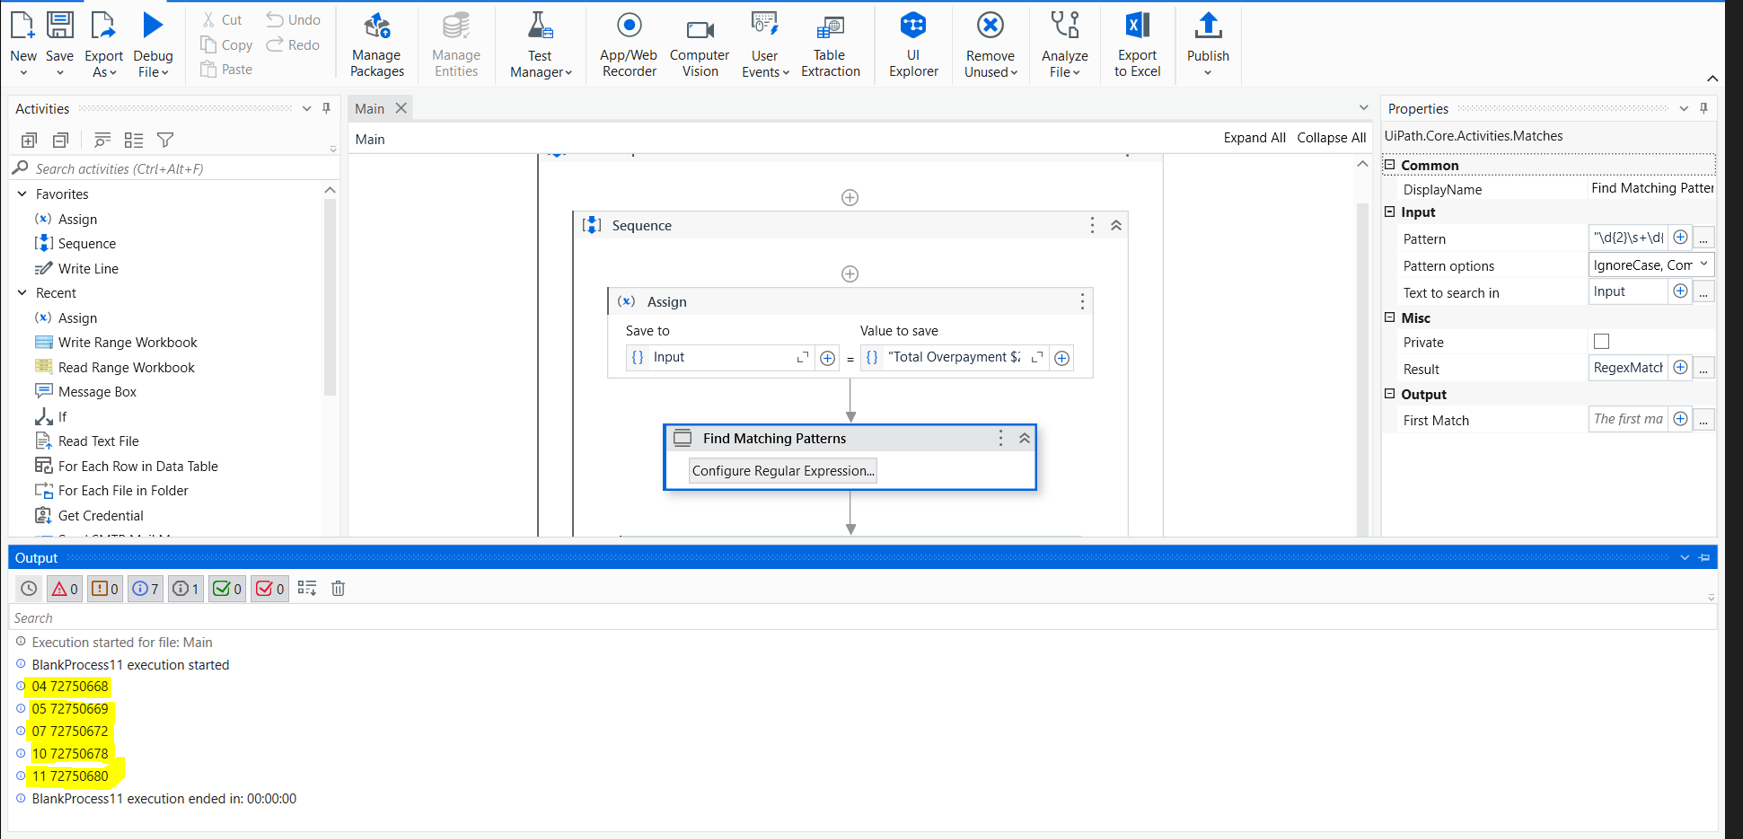Open the UI Explorer

(913, 43)
